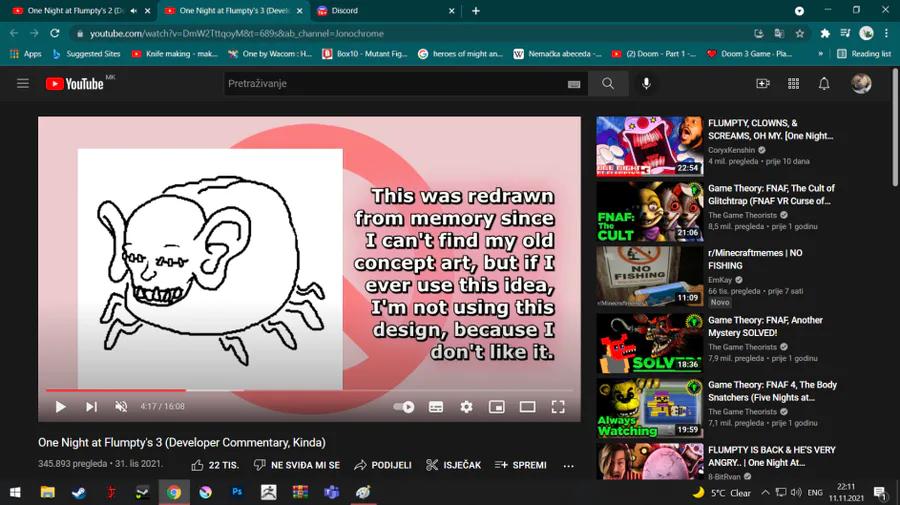Switch to theater mode
Viewport: 900px width, 505px height.
(527, 407)
